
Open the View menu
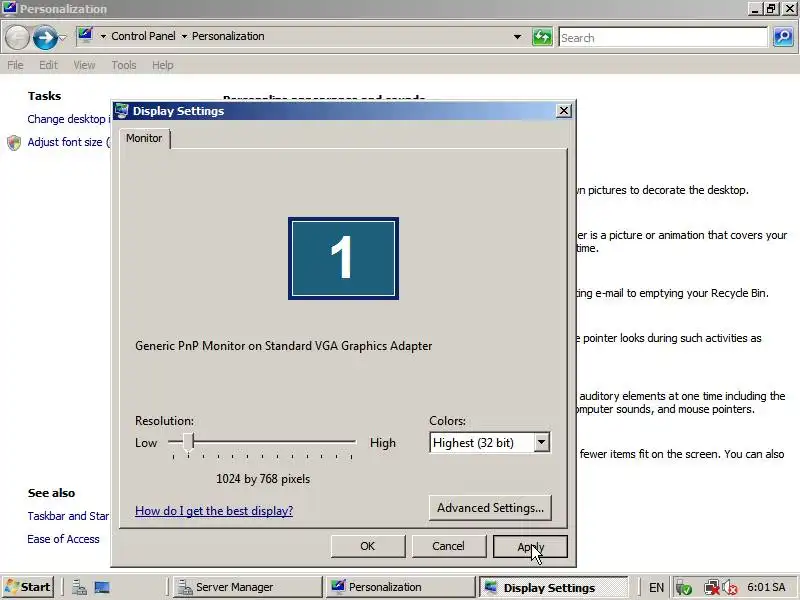84,65
